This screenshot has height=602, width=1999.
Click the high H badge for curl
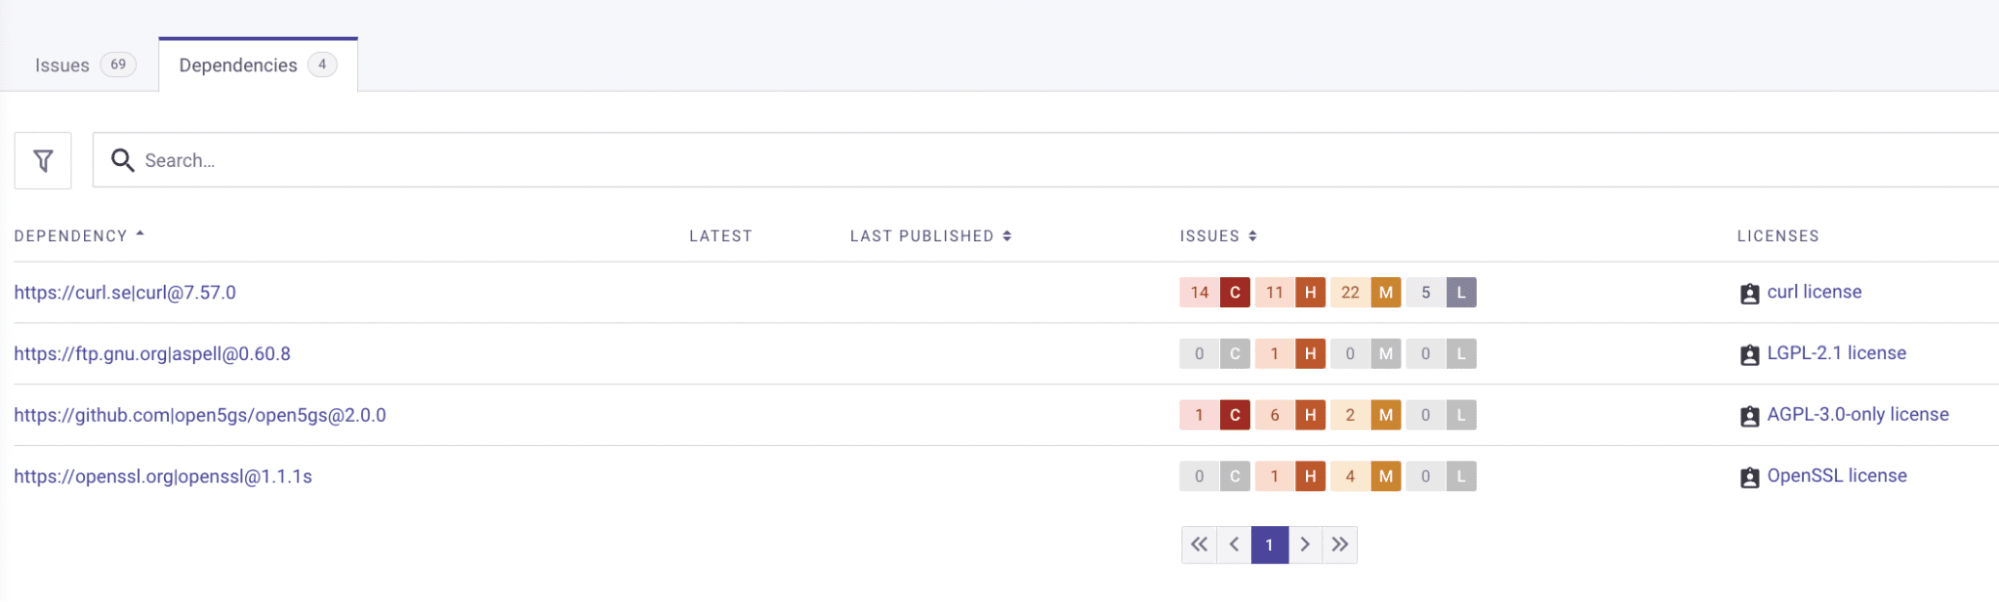1310,292
